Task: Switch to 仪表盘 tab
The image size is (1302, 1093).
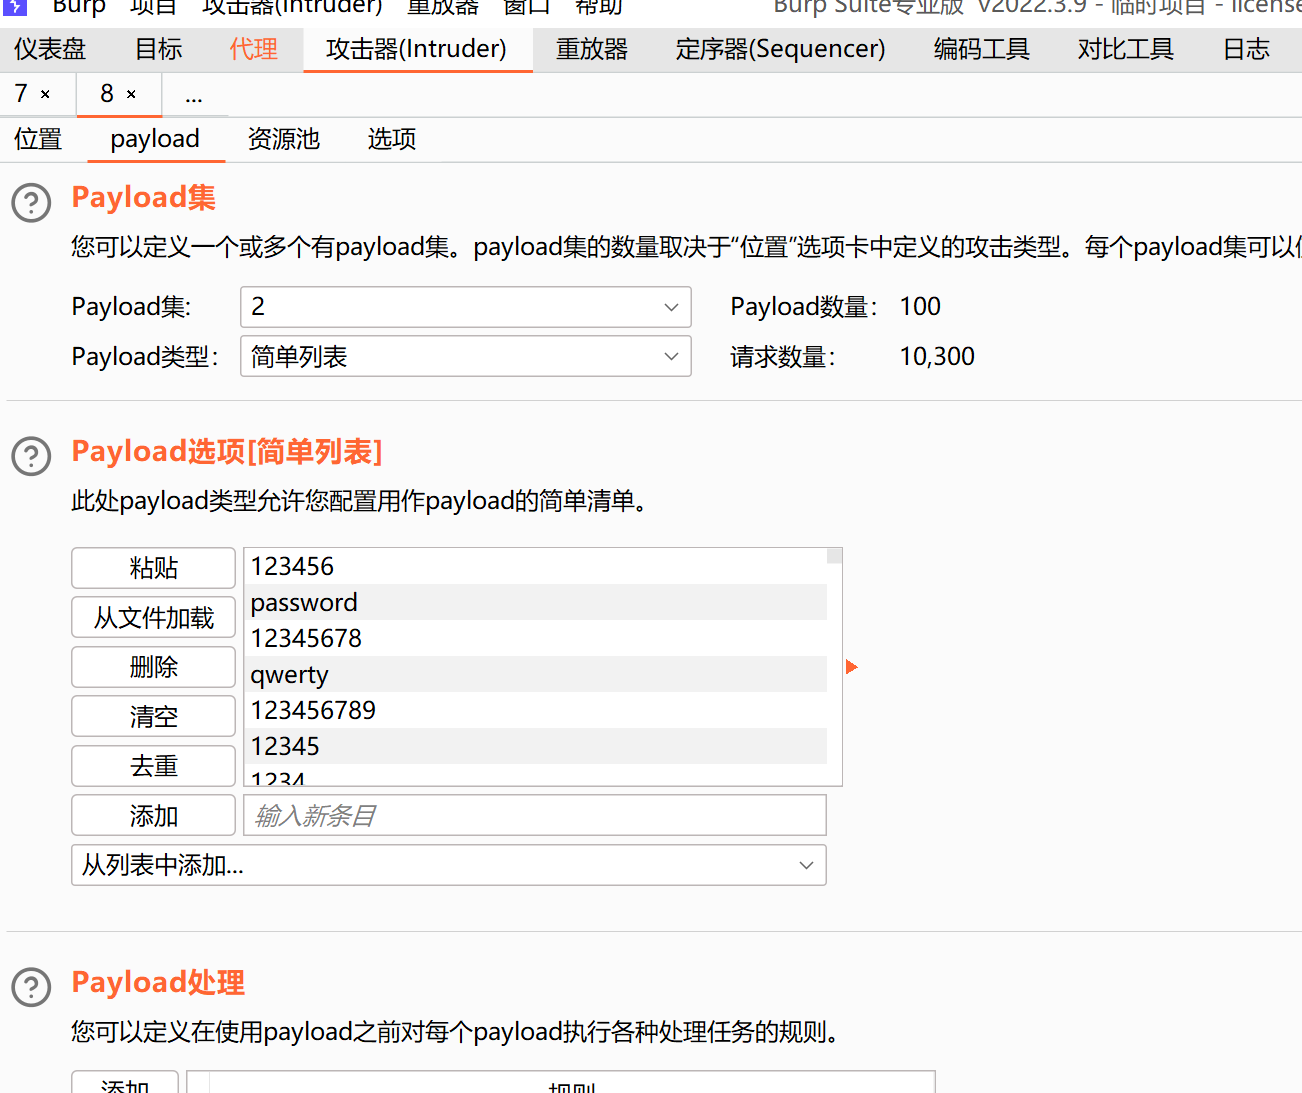Action: (50, 49)
